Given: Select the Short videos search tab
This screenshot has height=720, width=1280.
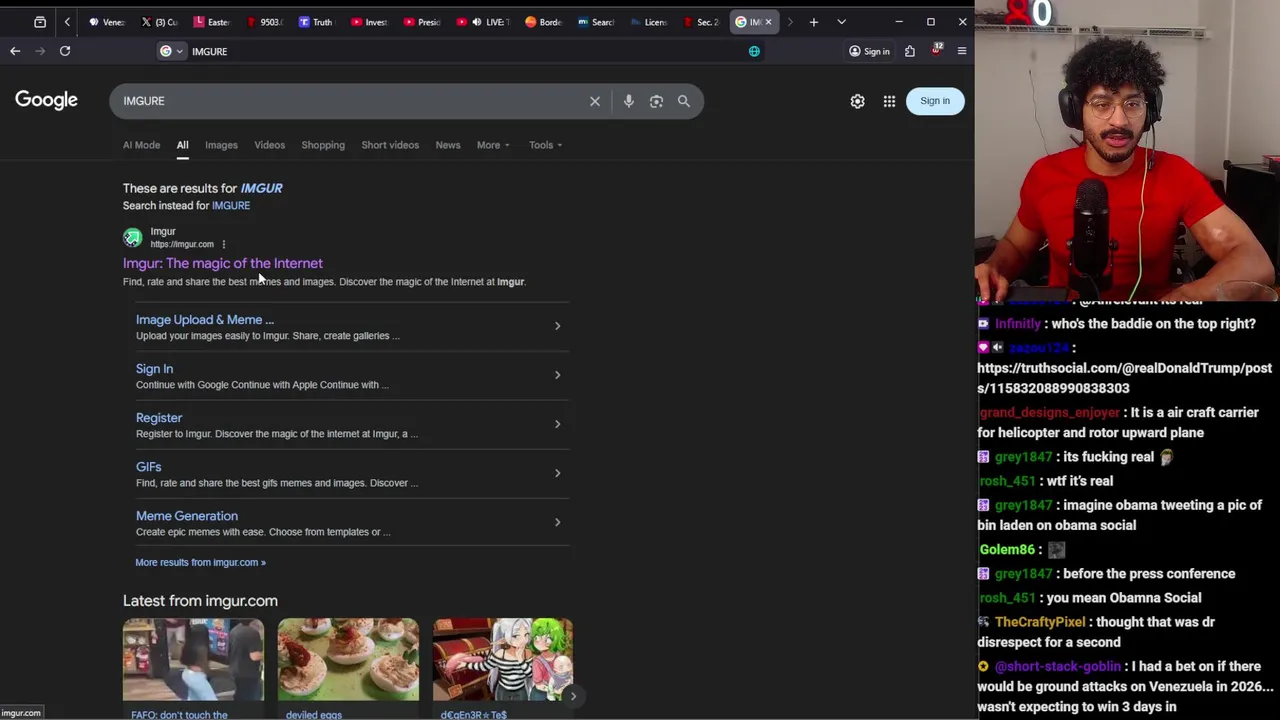Looking at the screenshot, I should pyautogui.click(x=390, y=145).
